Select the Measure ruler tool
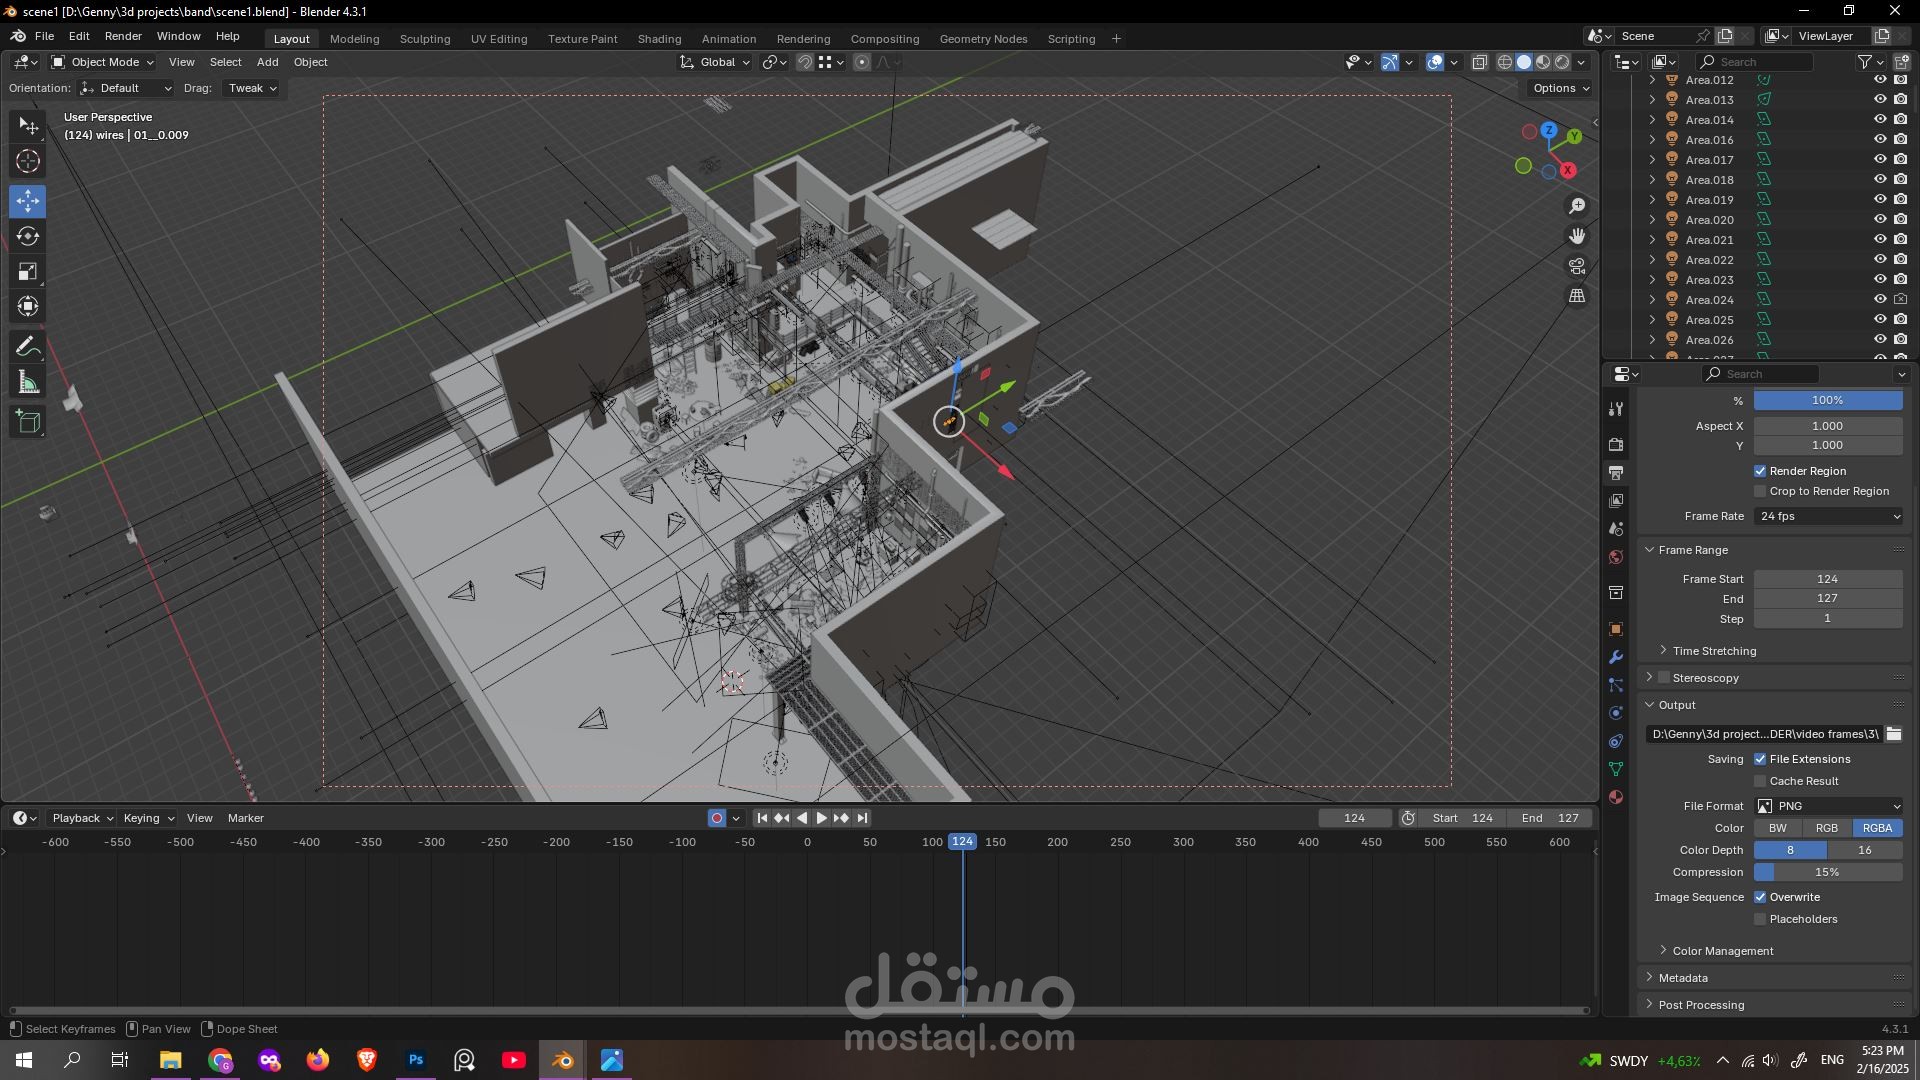1920x1080 pixels. 28,383
